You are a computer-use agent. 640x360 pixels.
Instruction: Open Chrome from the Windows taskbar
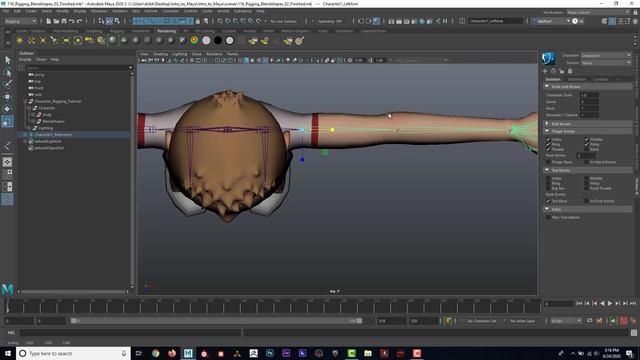point(156,353)
